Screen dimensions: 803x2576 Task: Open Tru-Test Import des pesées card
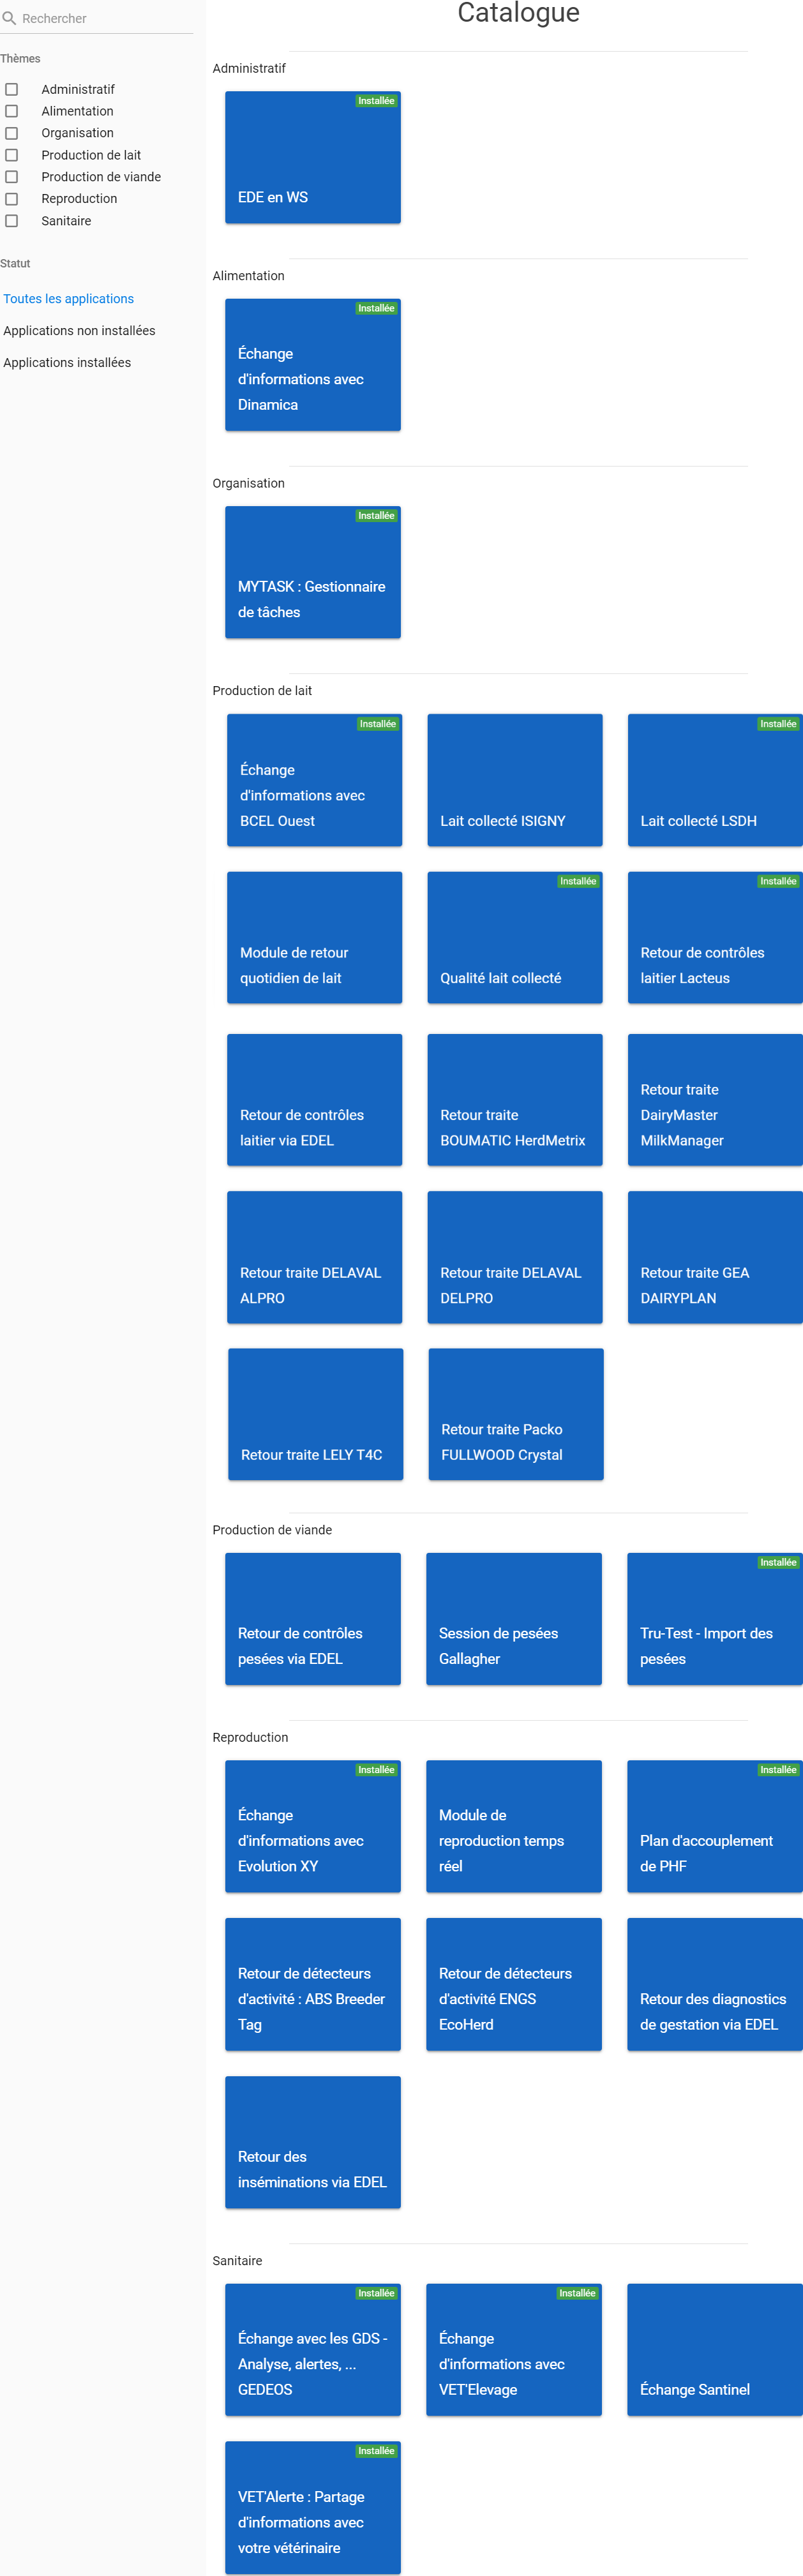point(715,1619)
